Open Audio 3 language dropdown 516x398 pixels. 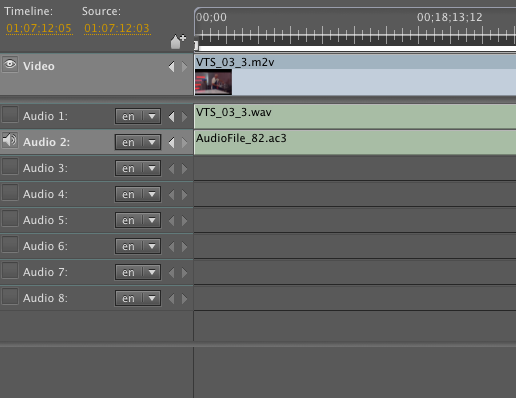[x=138, y=168]
